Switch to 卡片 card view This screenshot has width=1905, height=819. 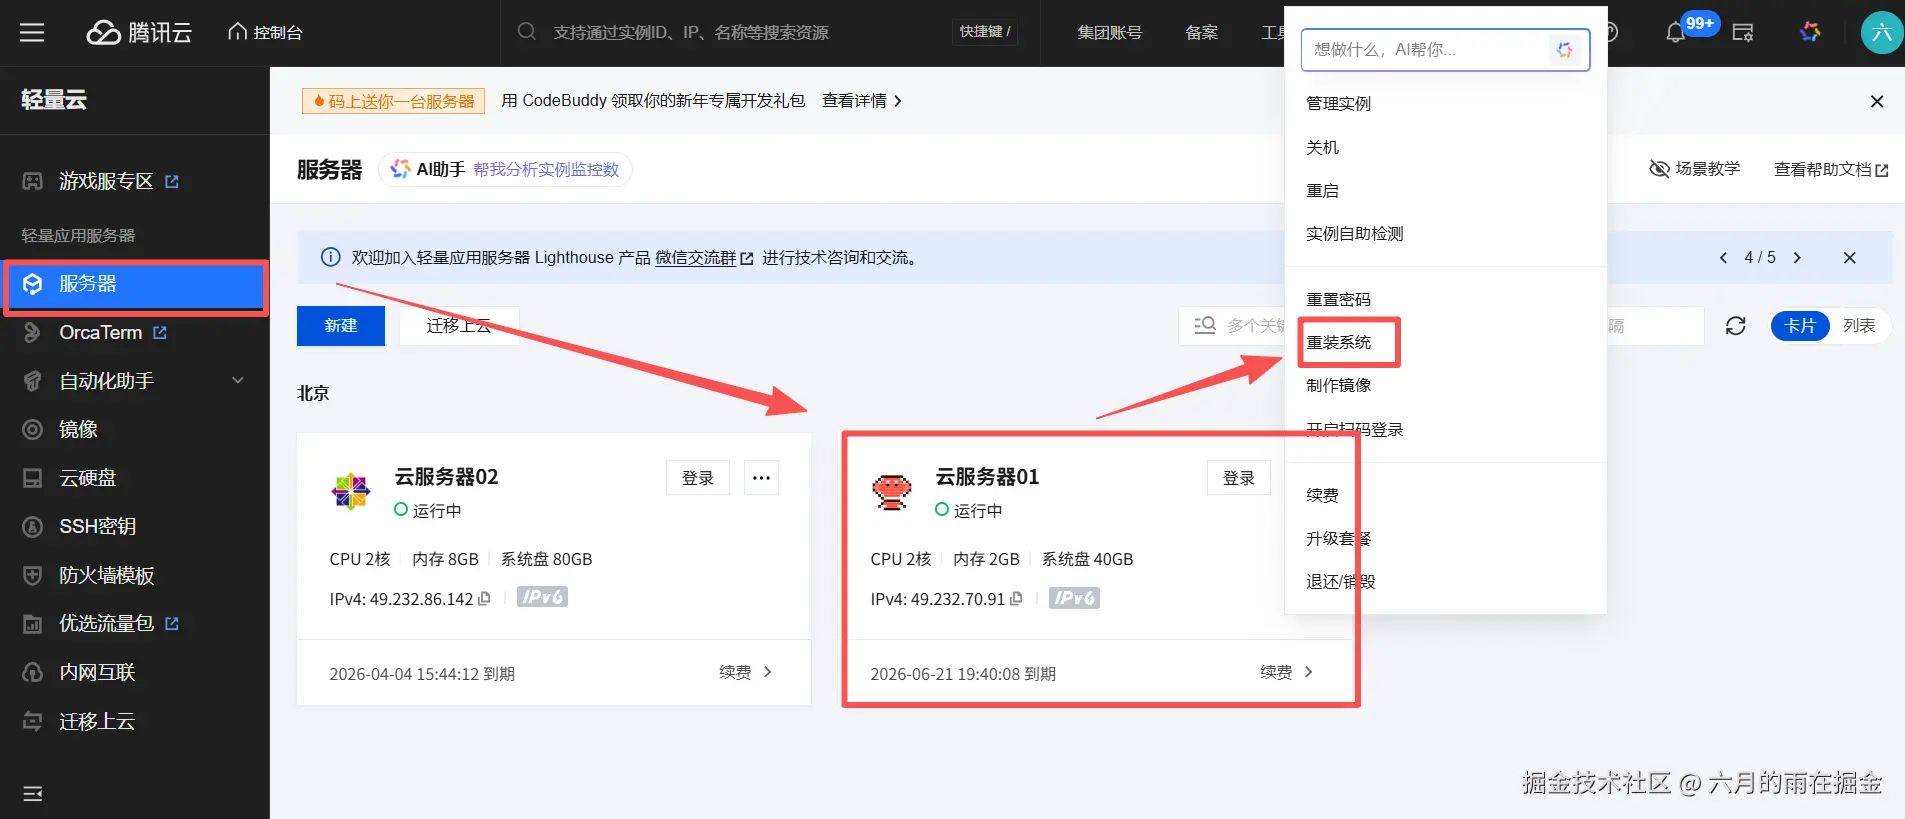click(x=1800, y=326)
